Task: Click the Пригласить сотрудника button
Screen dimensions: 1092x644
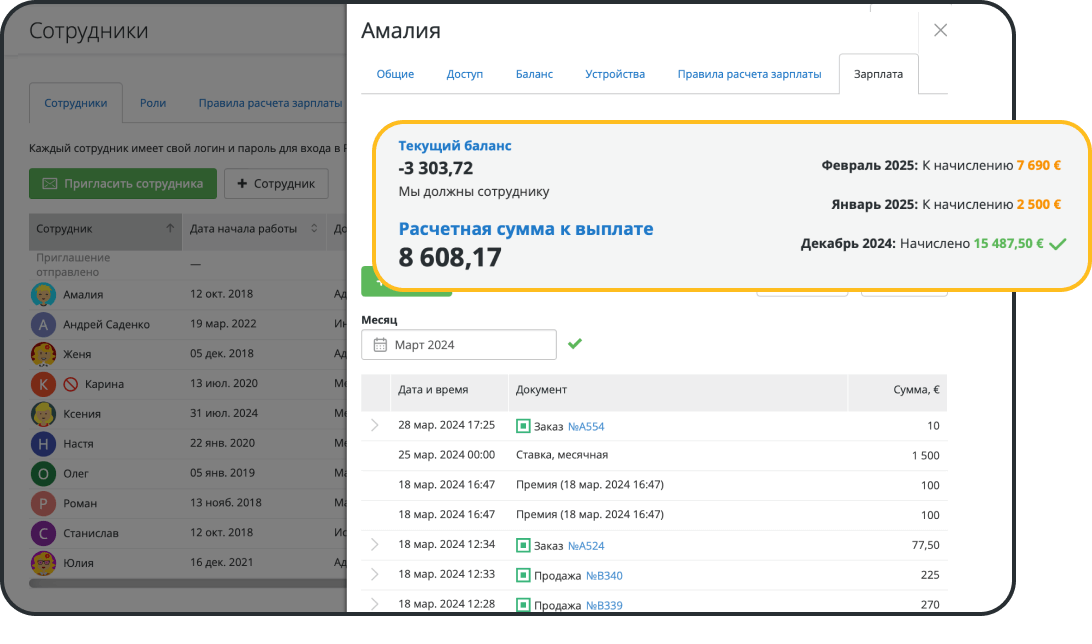Action: click(123, 183)
